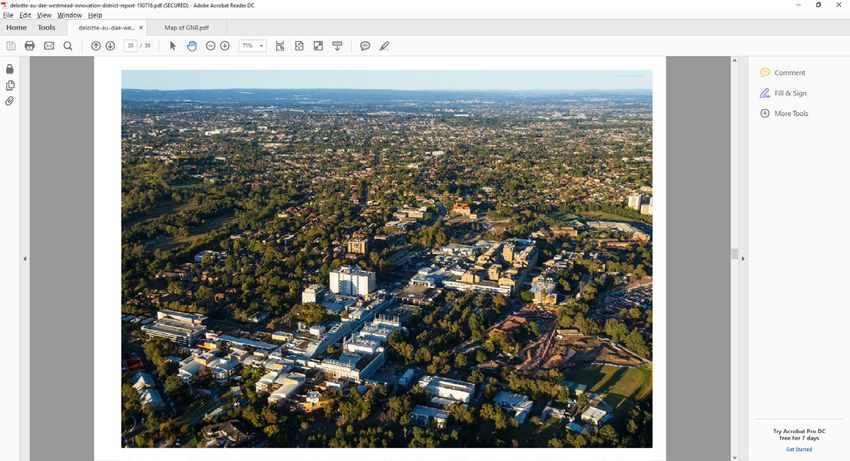Open the find text magnifier icon

click(x=68, y=46)
